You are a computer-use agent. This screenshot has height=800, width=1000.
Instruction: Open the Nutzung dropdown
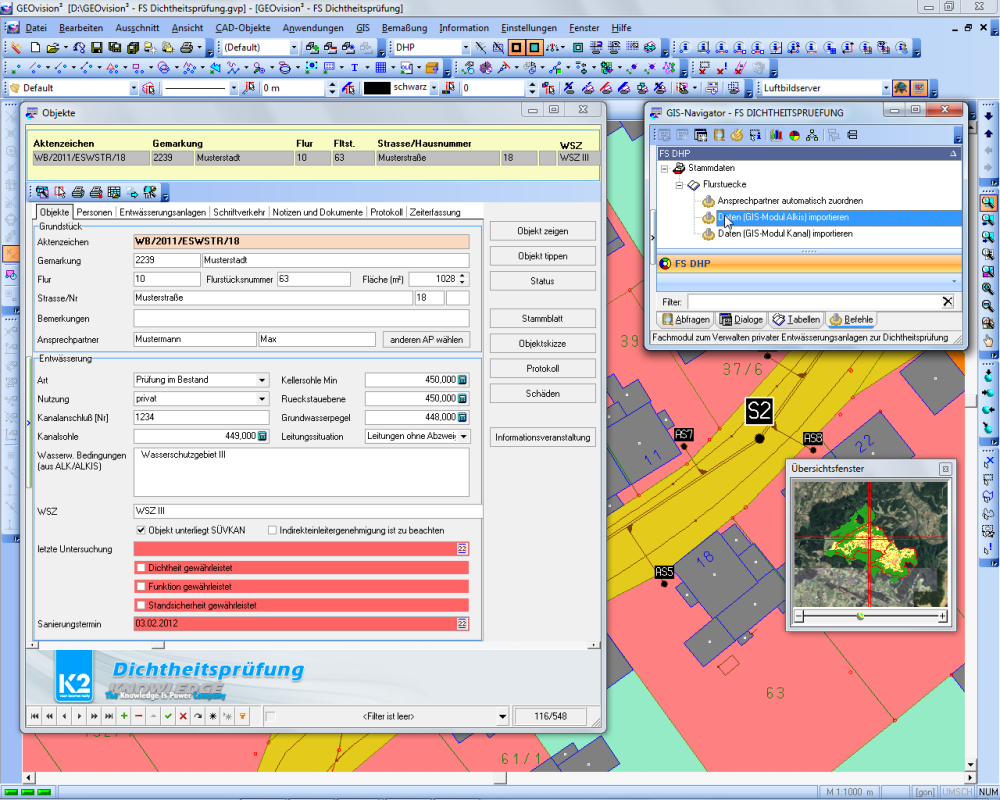261,399
